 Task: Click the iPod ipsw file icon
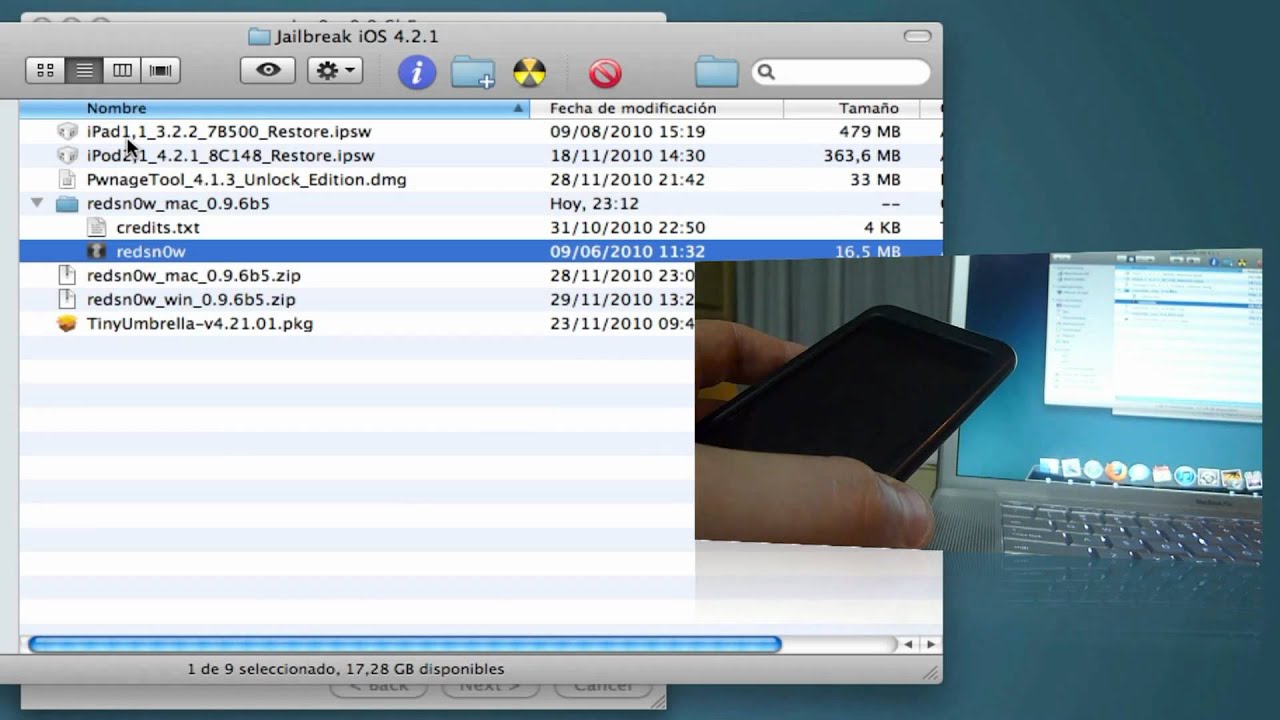pyautogui.click(x=67, y=155)
